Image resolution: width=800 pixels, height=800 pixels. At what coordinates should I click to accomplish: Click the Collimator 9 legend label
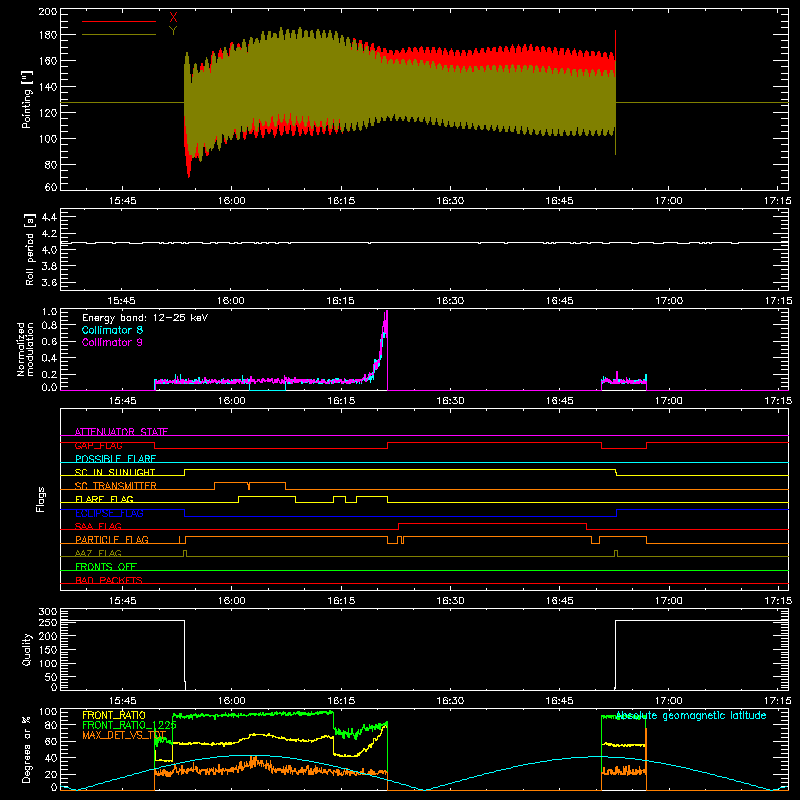[x=112, y=342]
